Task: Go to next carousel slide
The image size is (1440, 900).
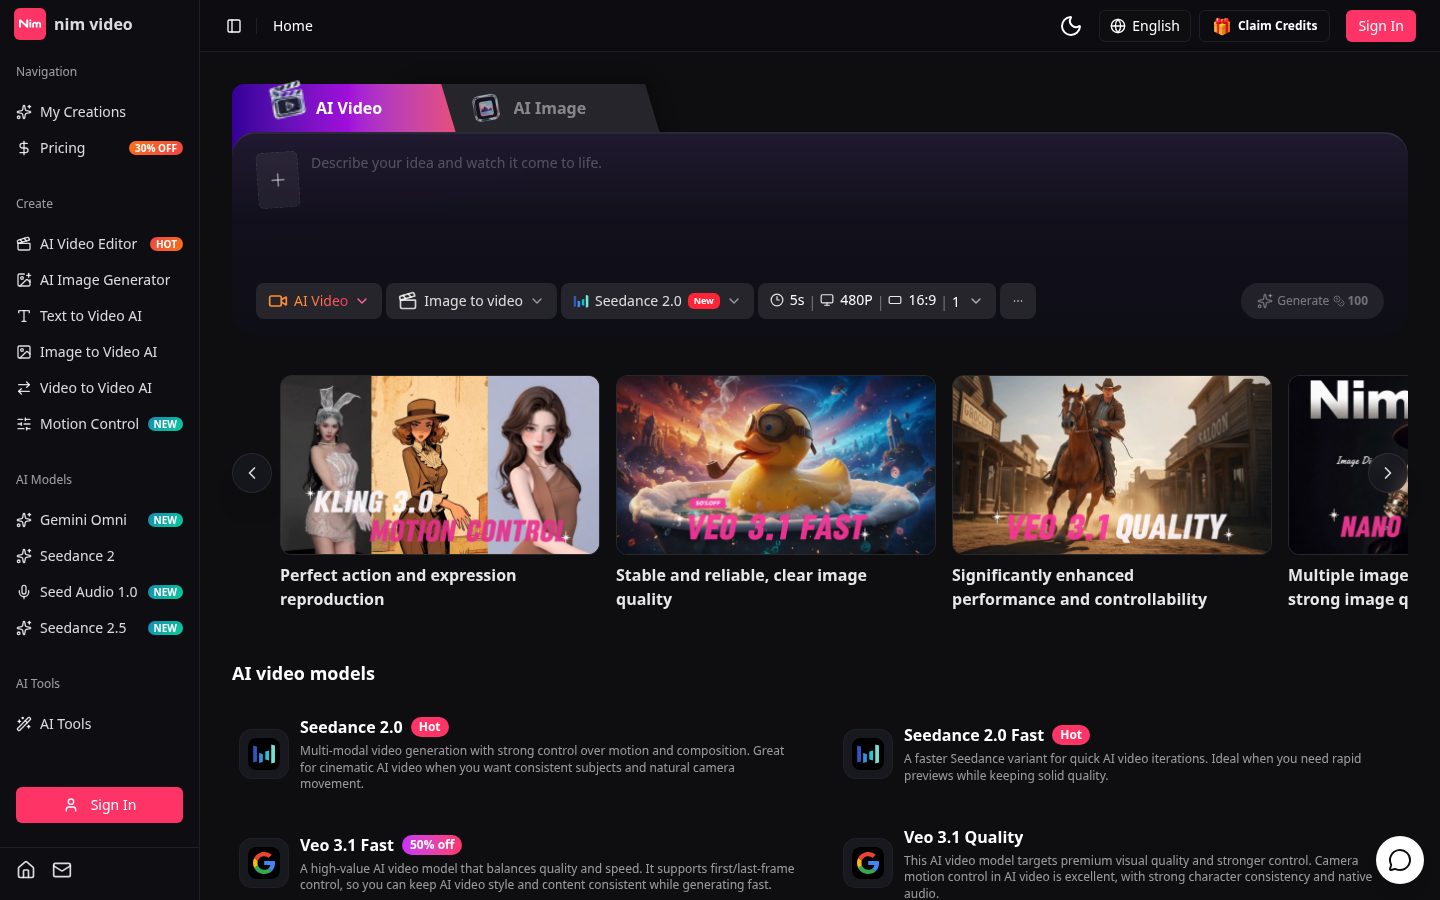Action: coord(1388,473)
